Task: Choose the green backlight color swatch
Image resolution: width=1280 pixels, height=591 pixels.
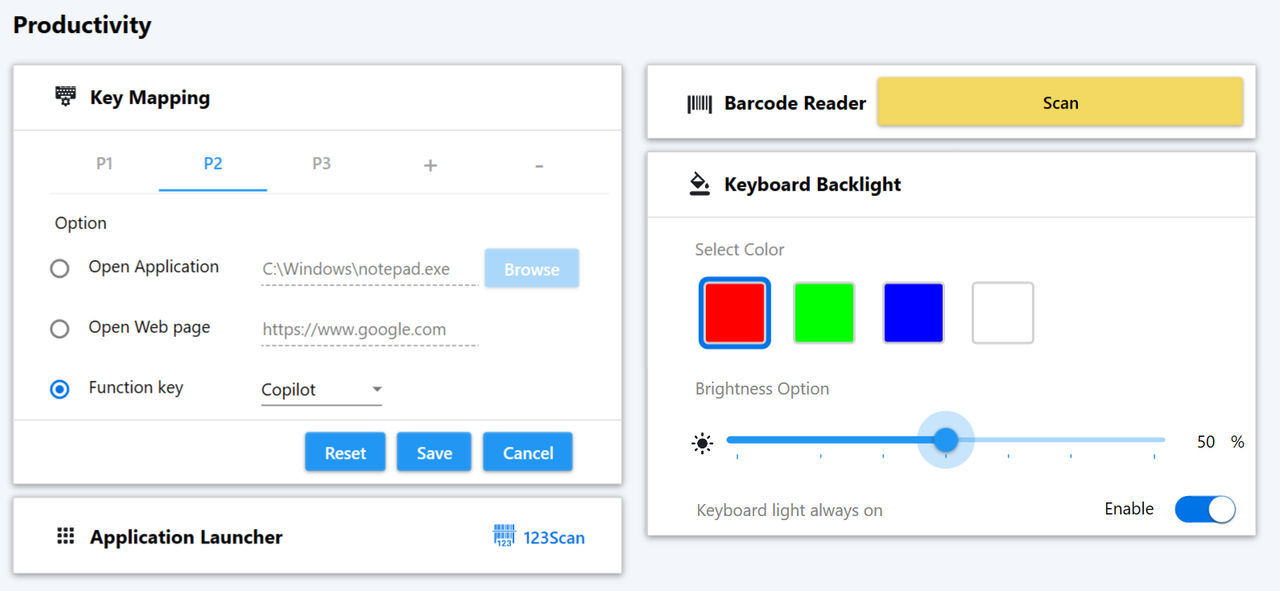Action: click(824, 313)
